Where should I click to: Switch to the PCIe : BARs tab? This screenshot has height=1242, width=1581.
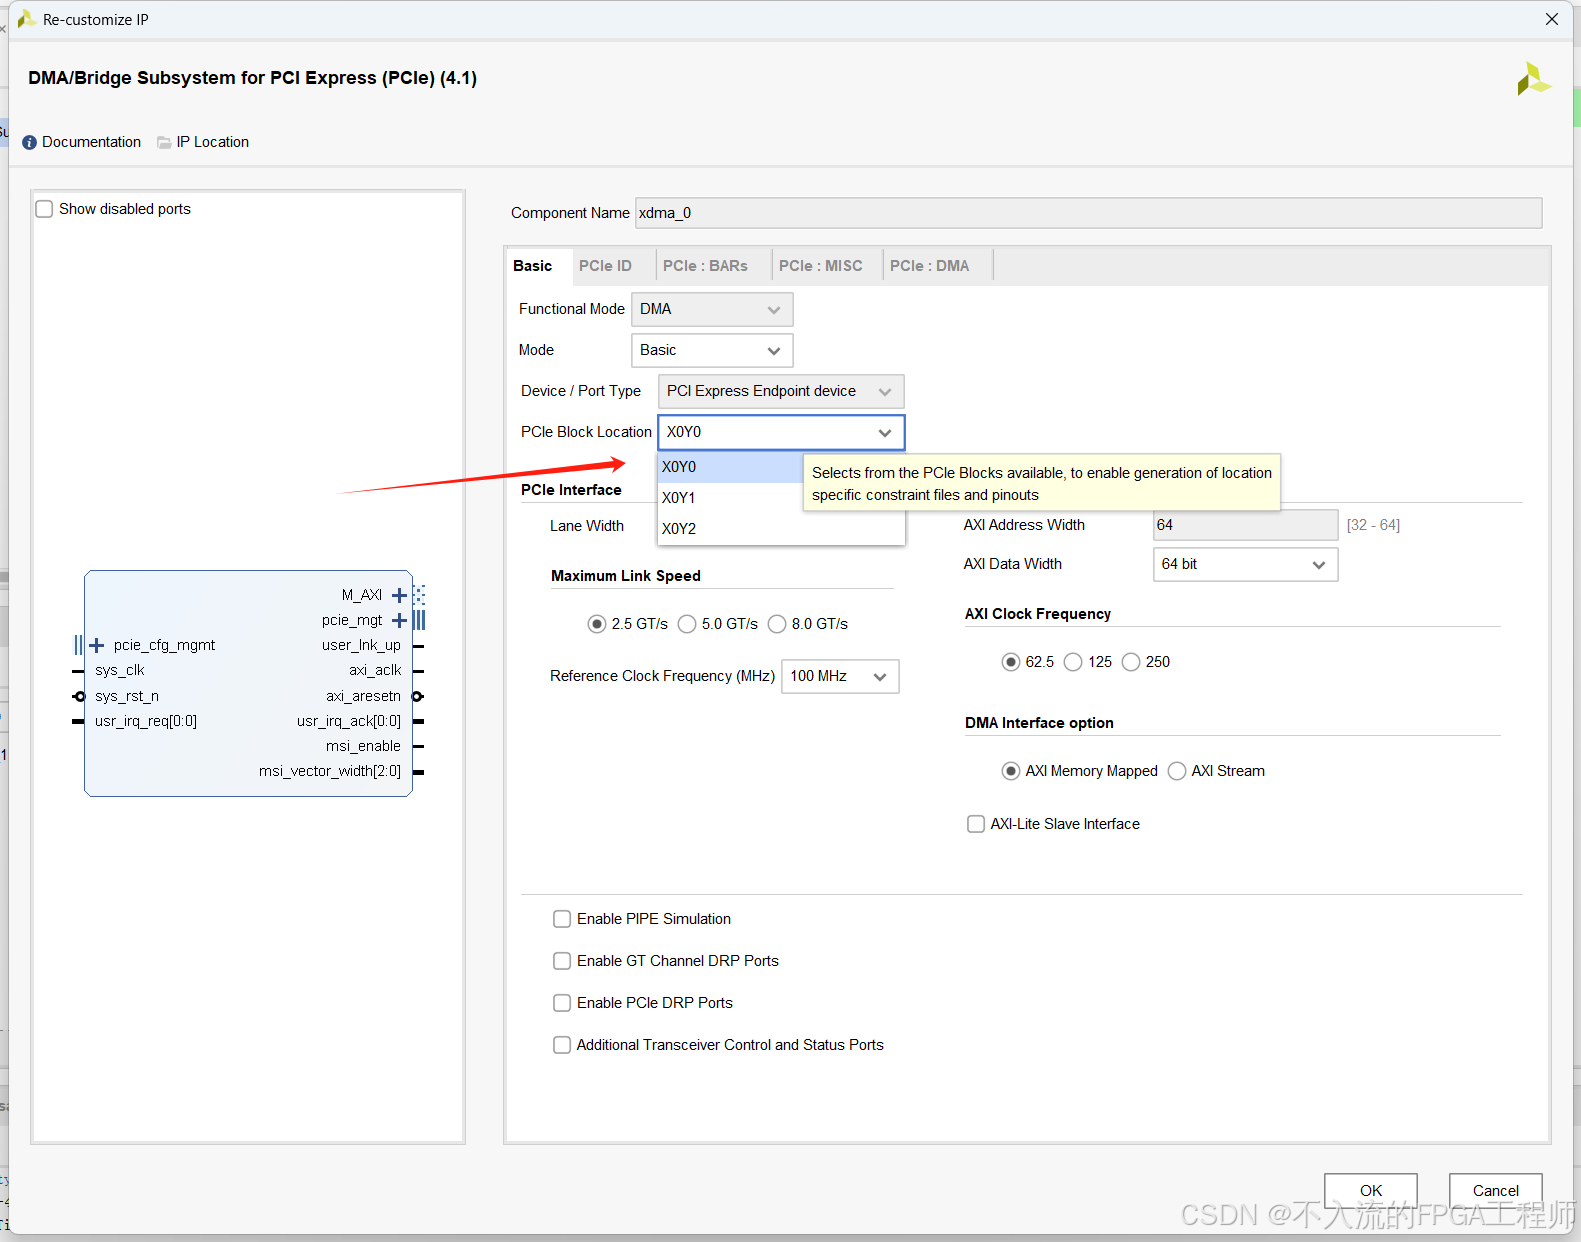tap(706, 266)
